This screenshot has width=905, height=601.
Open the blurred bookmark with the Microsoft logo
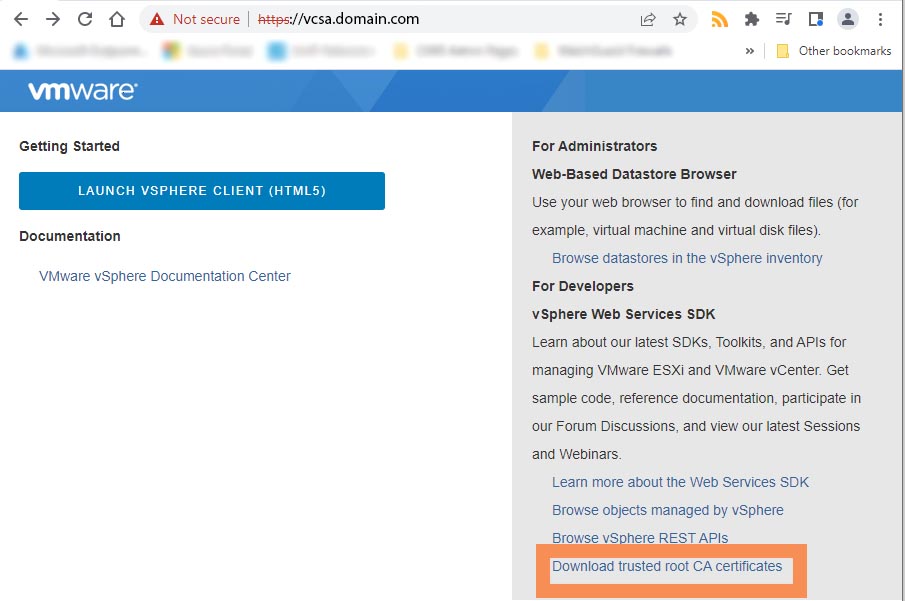coord(208,51)
